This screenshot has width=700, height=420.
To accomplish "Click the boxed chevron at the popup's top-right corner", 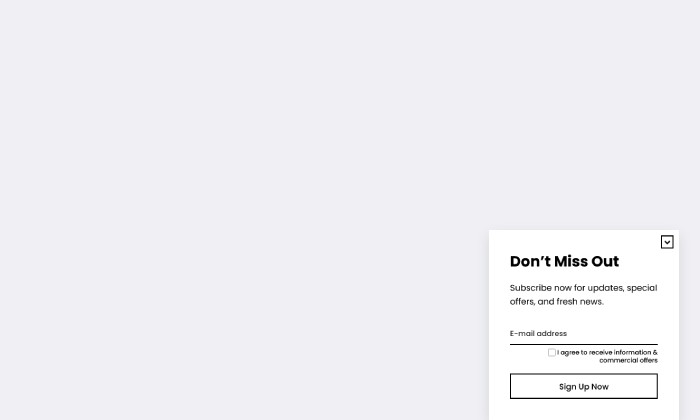I will [667, 242].
